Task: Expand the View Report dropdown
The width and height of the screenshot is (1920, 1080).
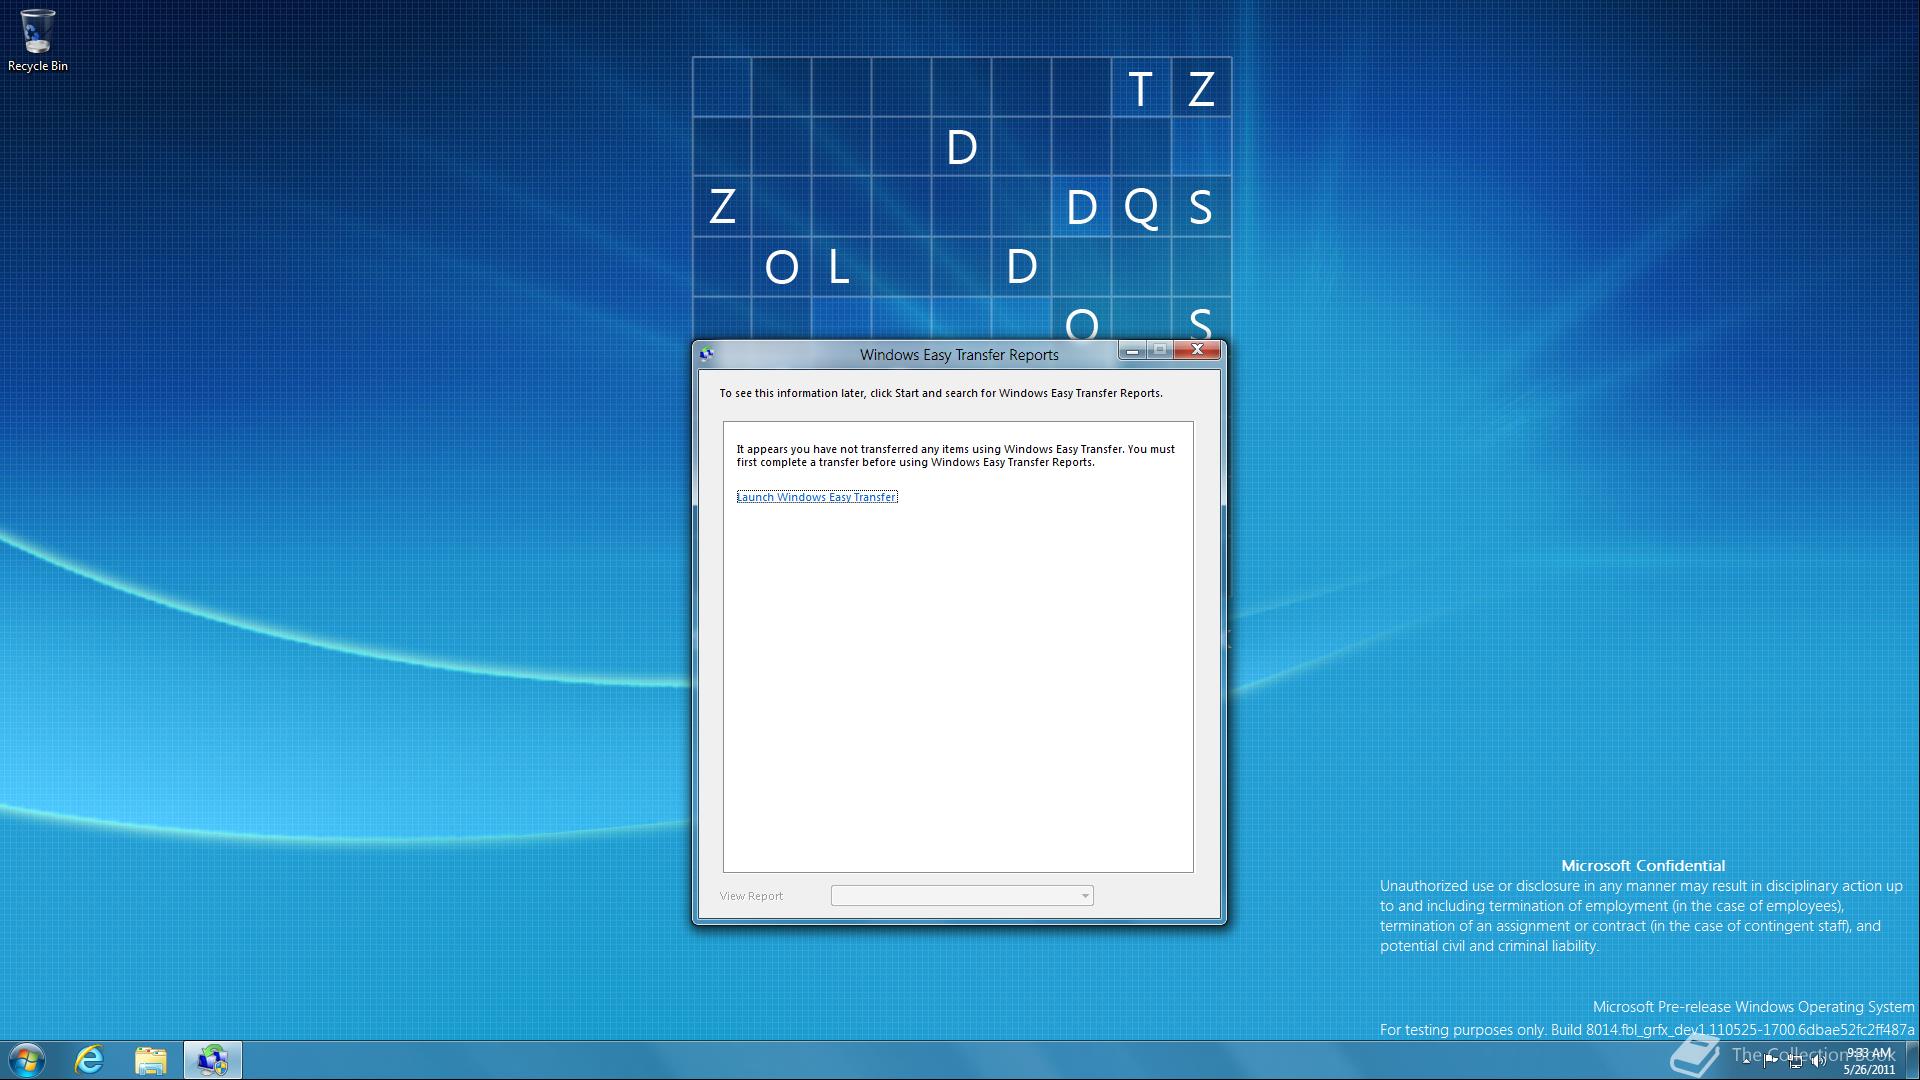Action: point(962,896)
